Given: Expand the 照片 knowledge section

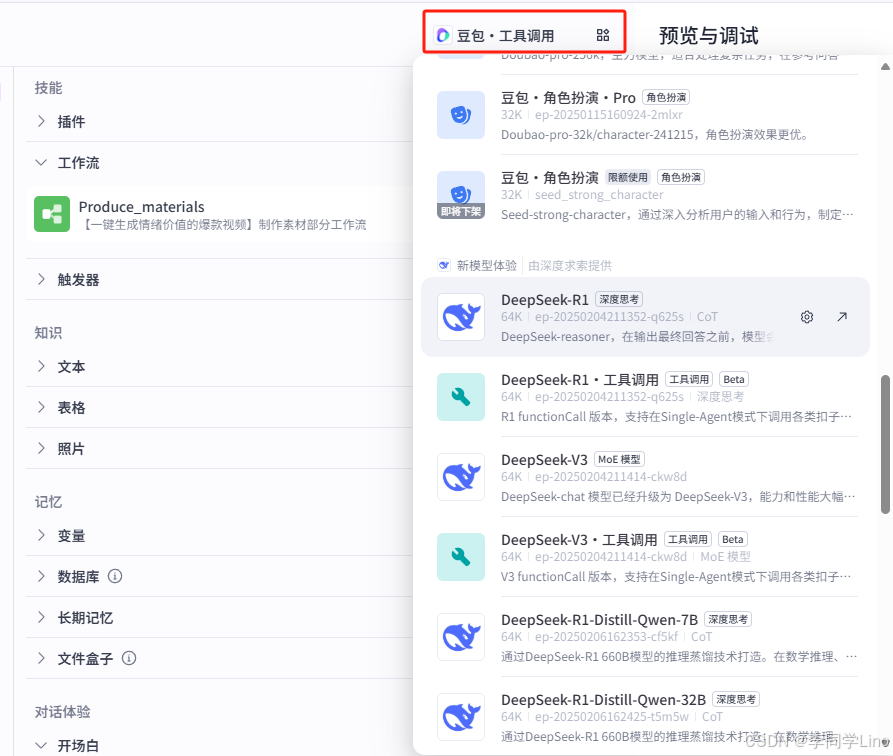Looking at the screenshot, I should pos(41,448).
